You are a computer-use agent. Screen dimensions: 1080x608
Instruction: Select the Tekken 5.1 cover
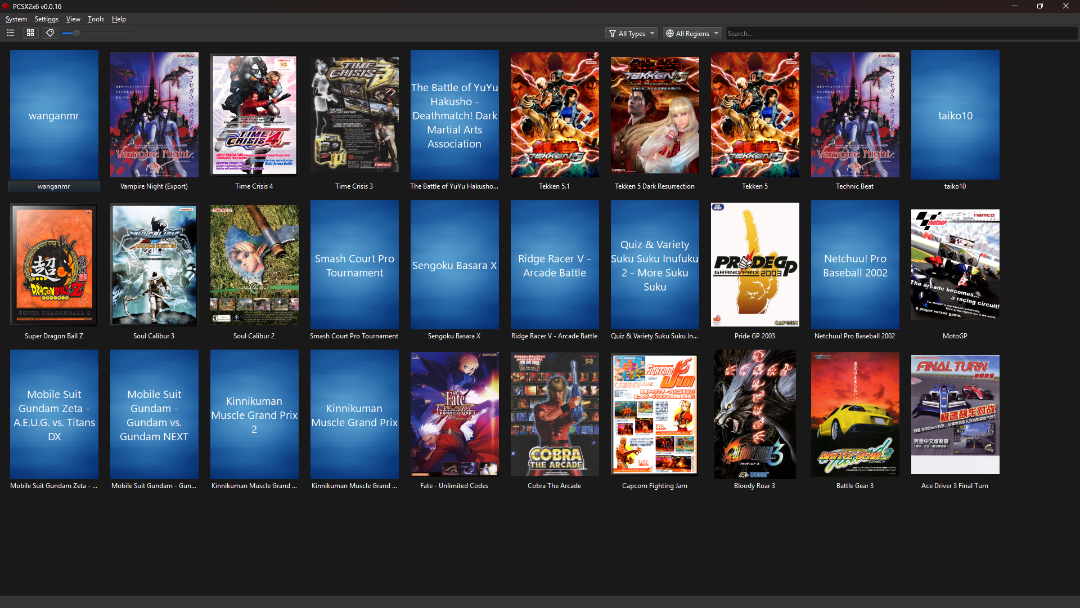(554, 115)
